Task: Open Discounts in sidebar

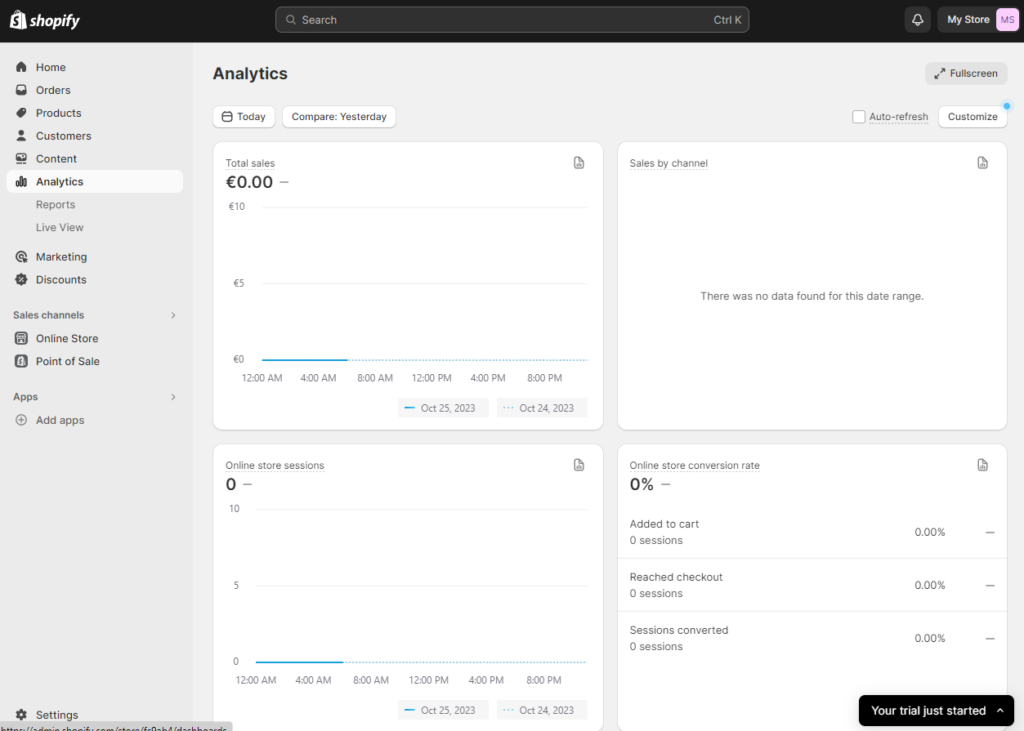Action: tap(95, 279)
